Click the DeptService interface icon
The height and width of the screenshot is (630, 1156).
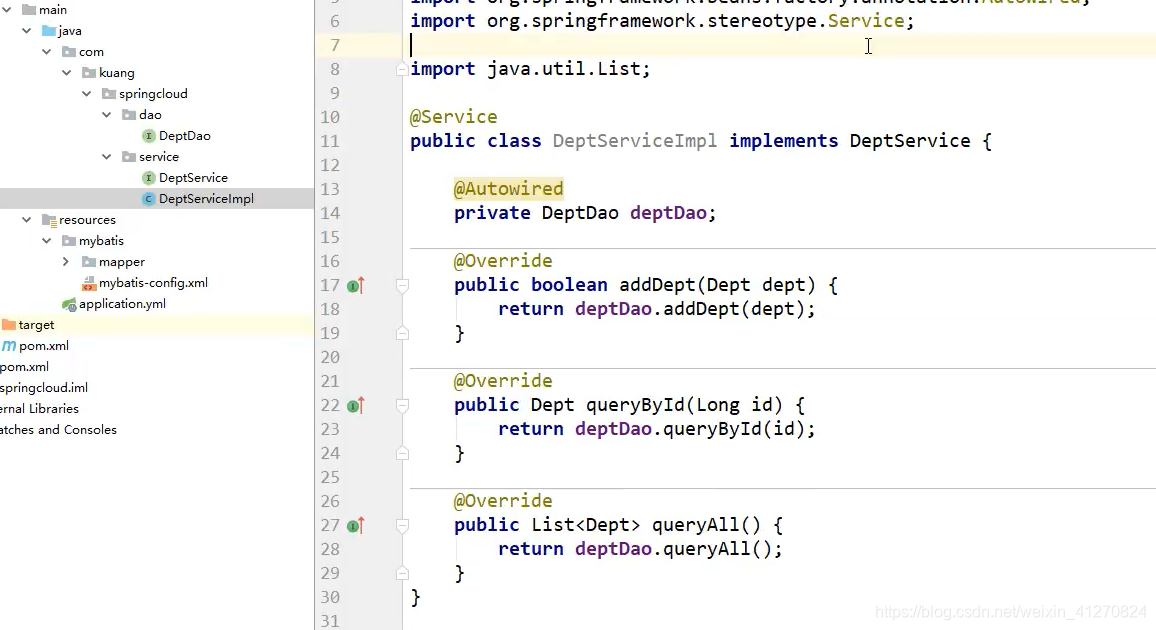(x=148, y=178)
